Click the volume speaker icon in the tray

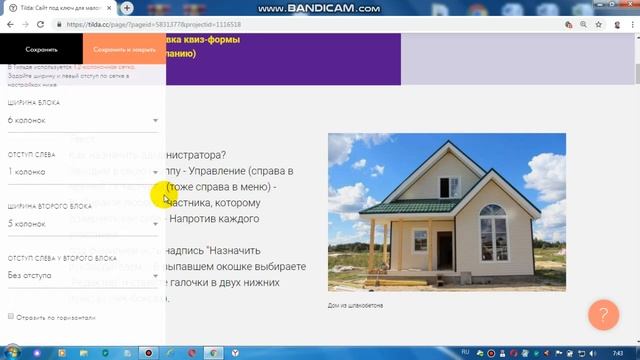pyautogui.click(x=593, y=353)
